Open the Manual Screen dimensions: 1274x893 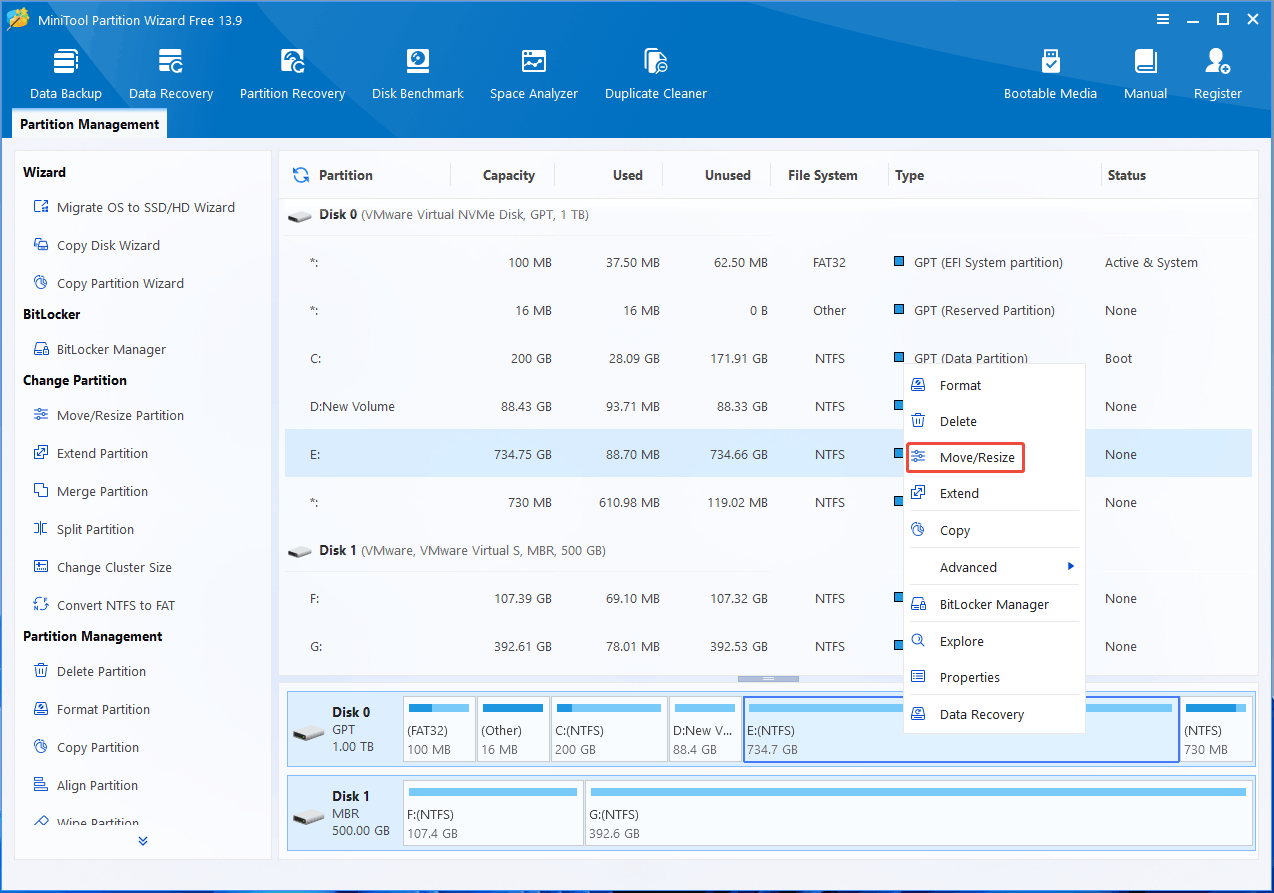click(1145, 74)
